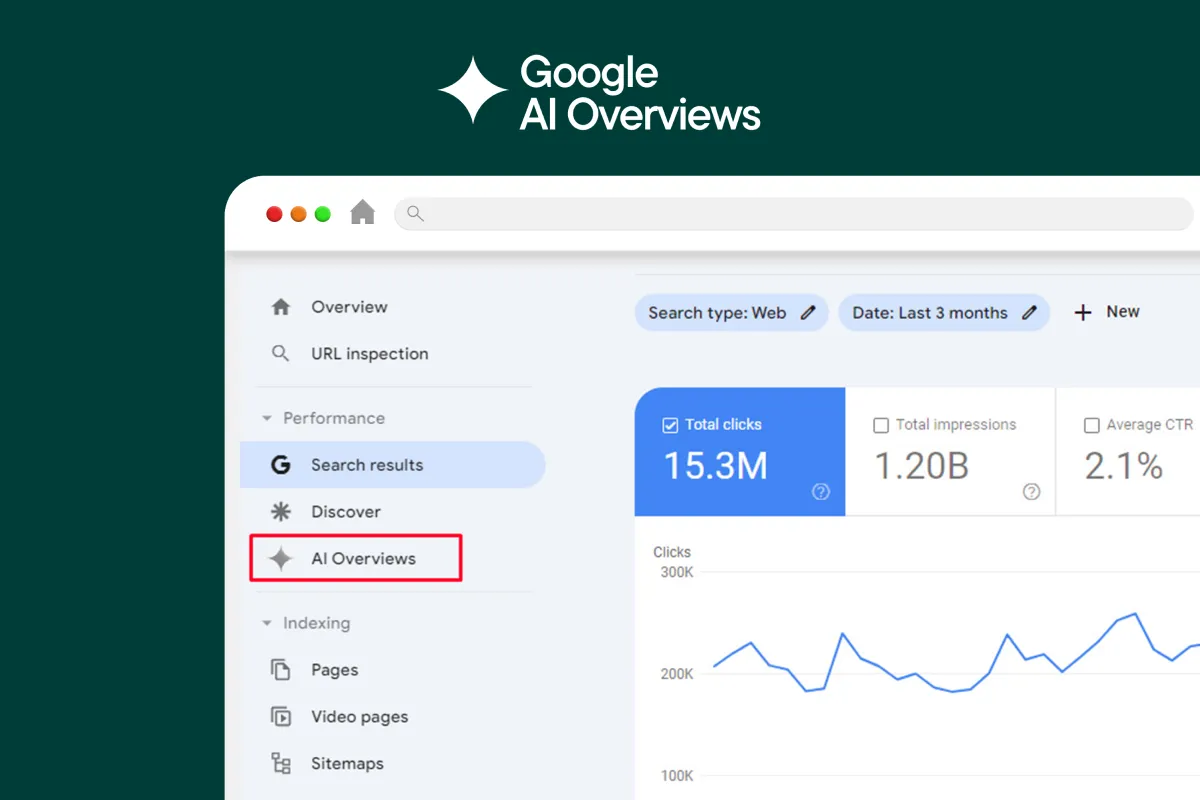
Task: Click the Pages document icon
Action: 281,670
